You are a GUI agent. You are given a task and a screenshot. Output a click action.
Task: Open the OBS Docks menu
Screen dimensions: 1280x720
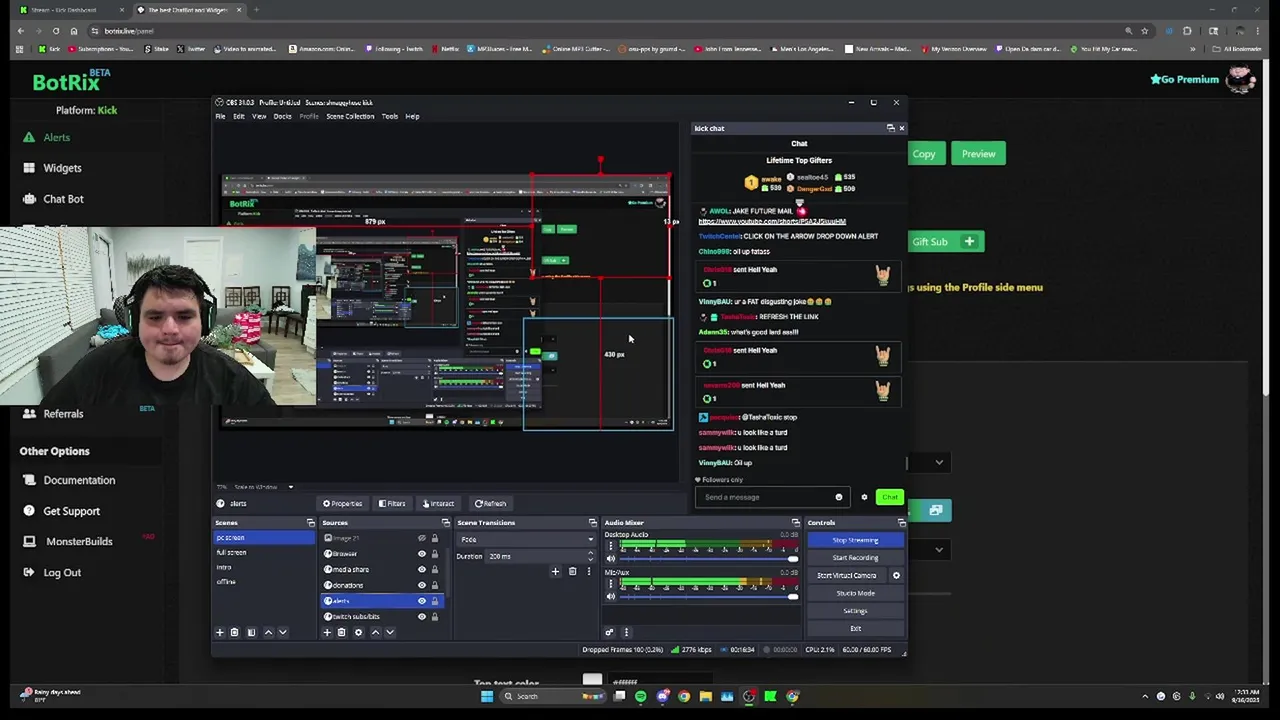283,116
